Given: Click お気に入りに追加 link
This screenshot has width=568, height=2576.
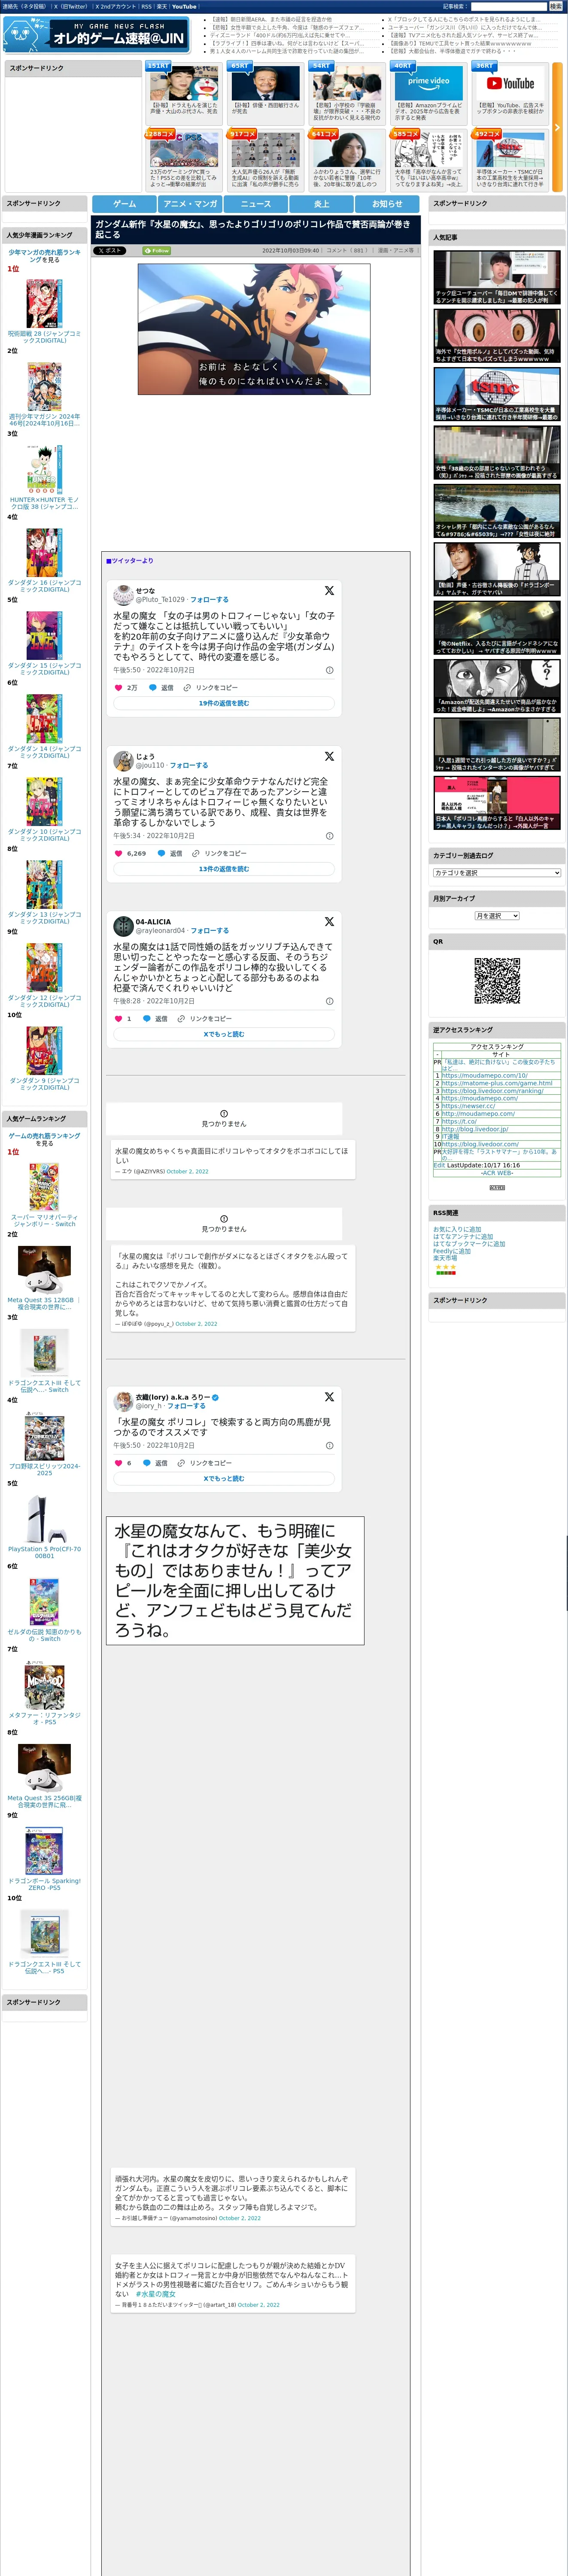Looking at the screenshot, I should 457,1229.
